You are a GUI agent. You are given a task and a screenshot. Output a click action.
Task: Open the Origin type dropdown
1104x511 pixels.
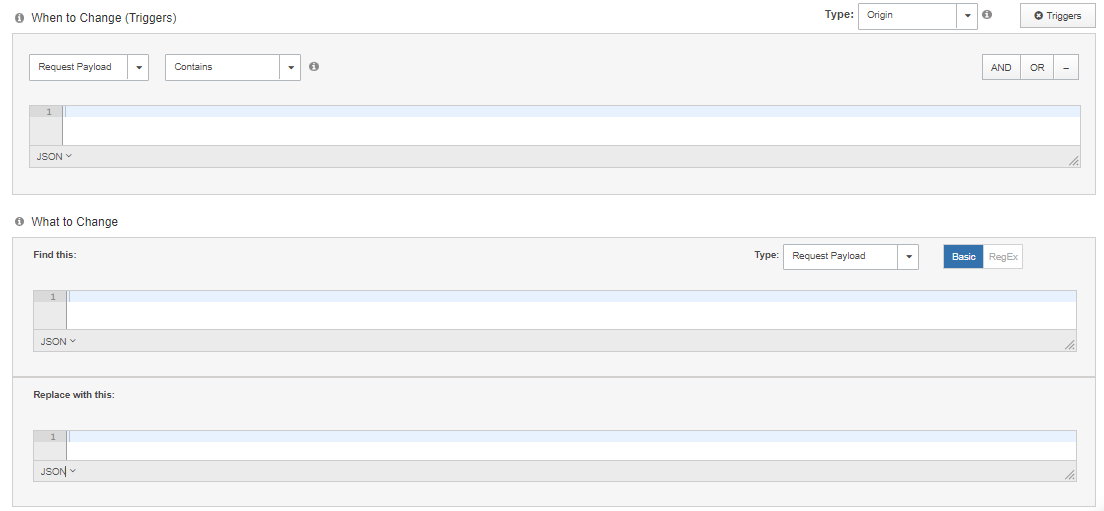coord(917,16)
